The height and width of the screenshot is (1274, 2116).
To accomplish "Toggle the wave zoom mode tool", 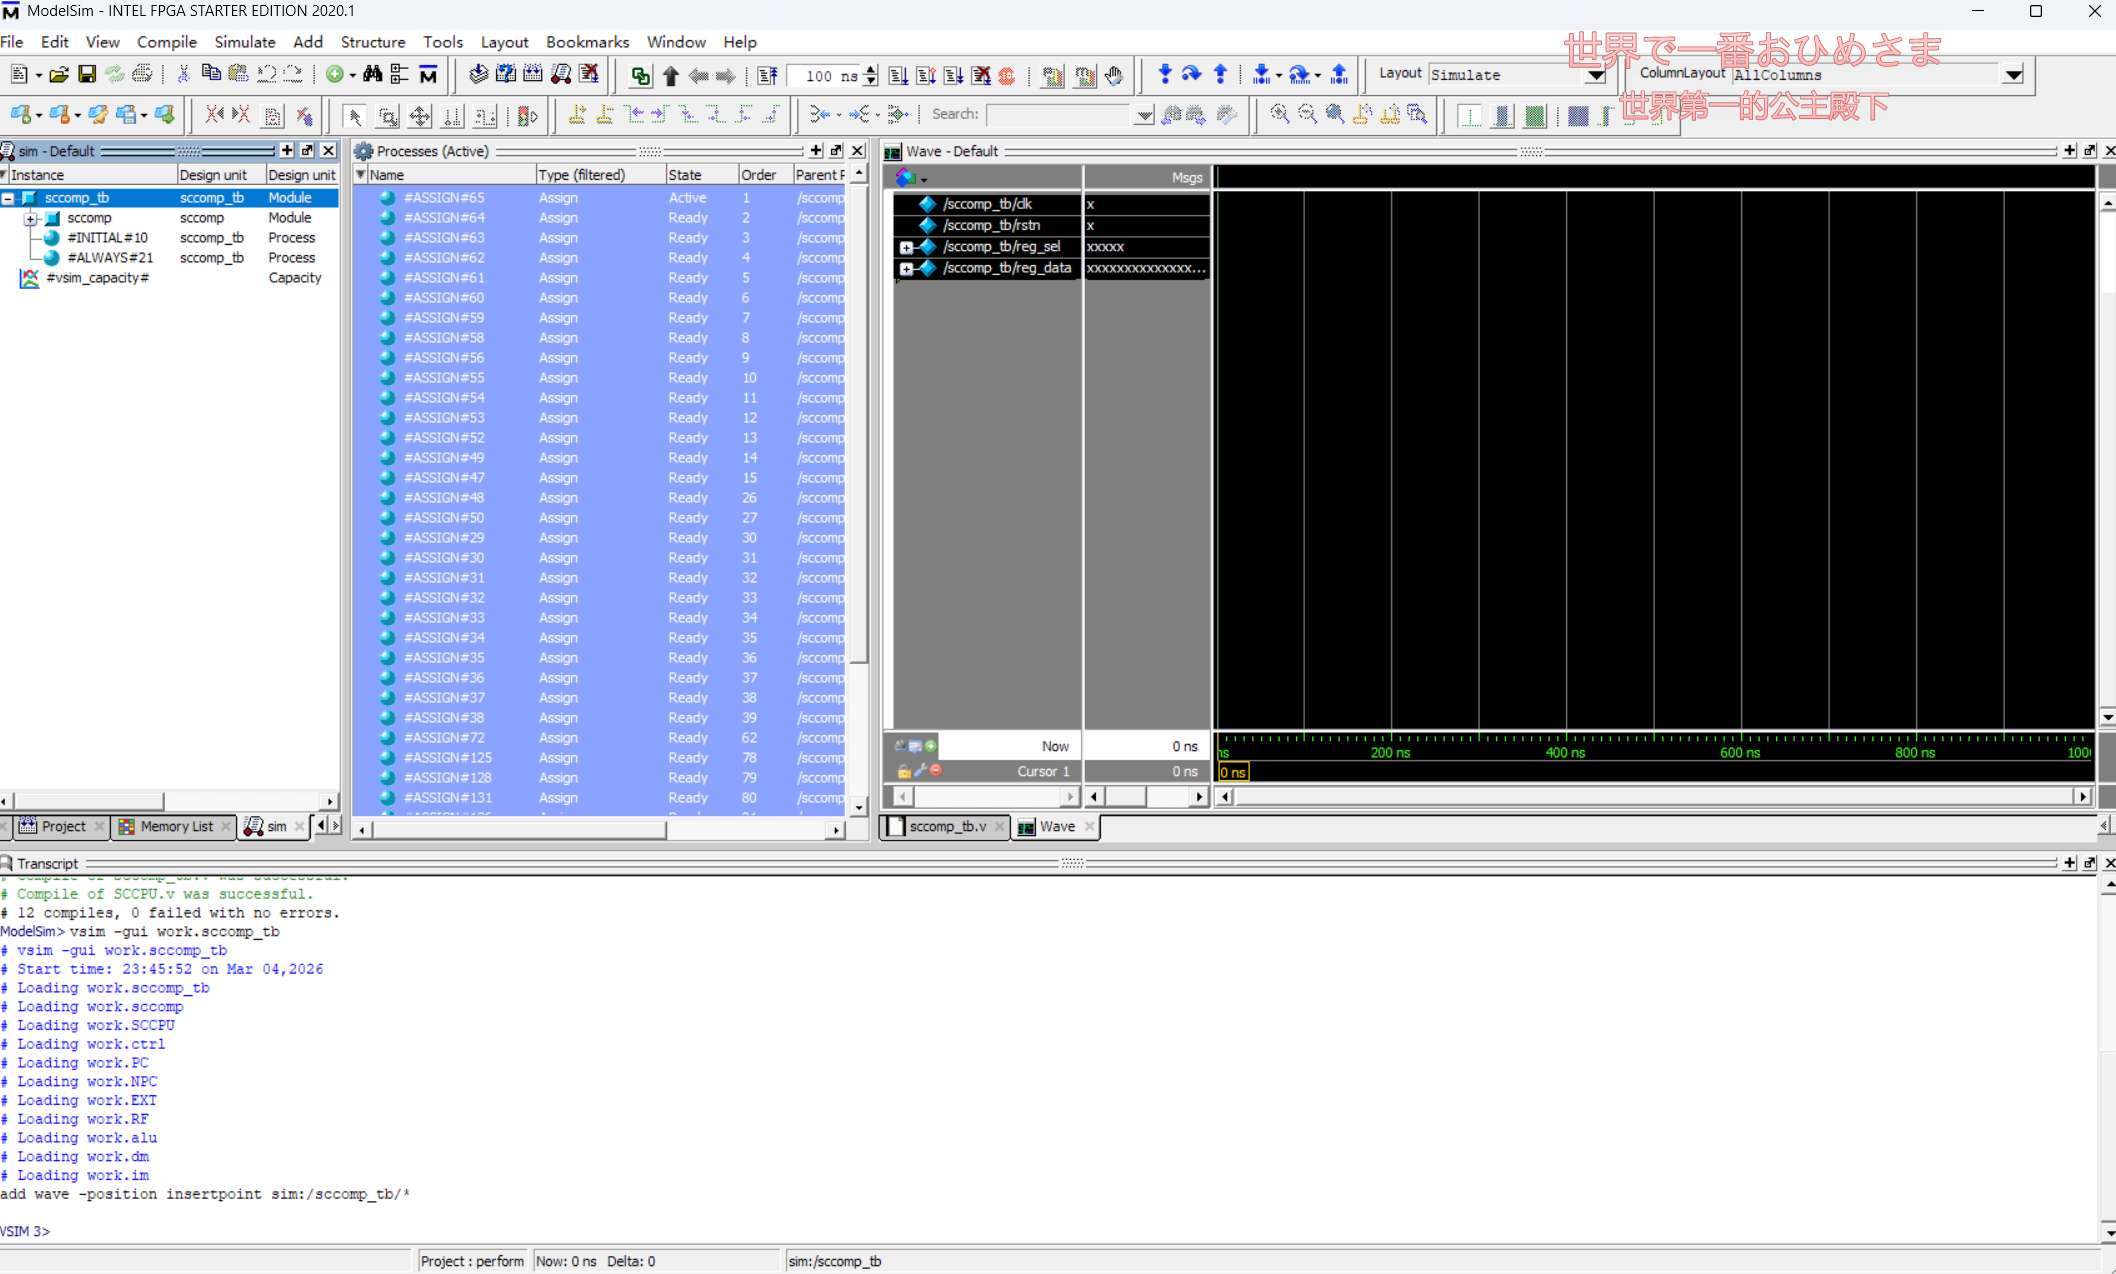I will coord(387,116).
